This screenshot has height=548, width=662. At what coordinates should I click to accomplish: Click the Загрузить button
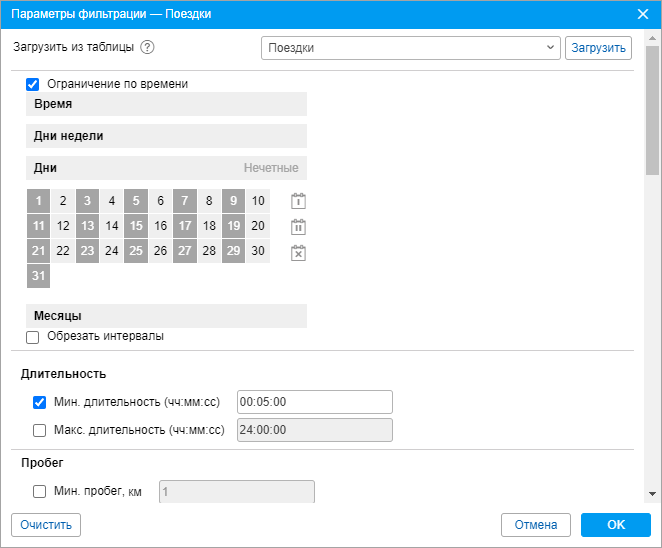point(598,47)
